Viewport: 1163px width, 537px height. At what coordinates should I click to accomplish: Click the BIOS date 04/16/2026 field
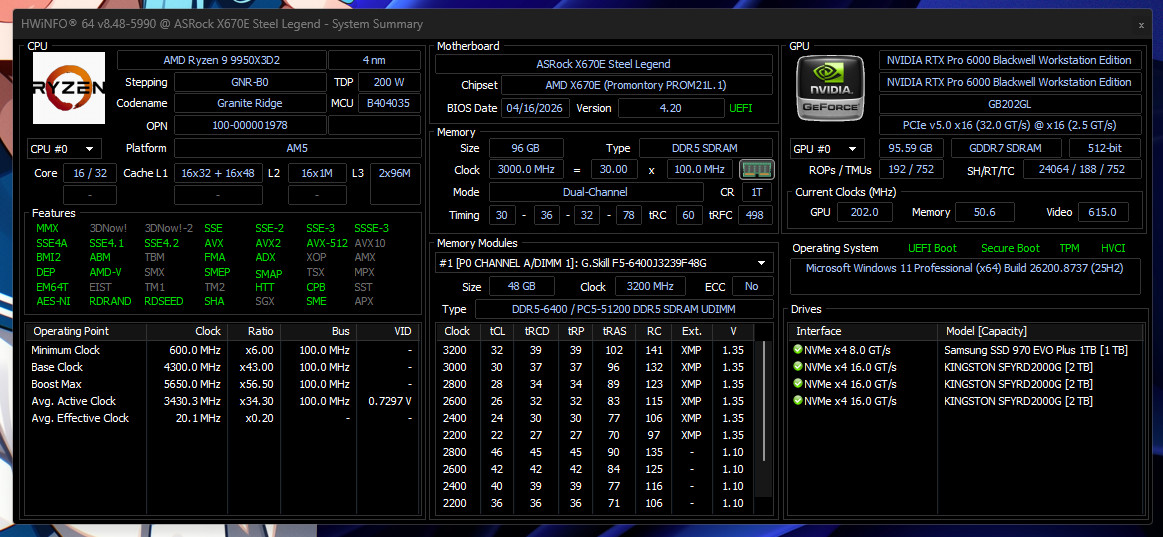tap(536, 108)
